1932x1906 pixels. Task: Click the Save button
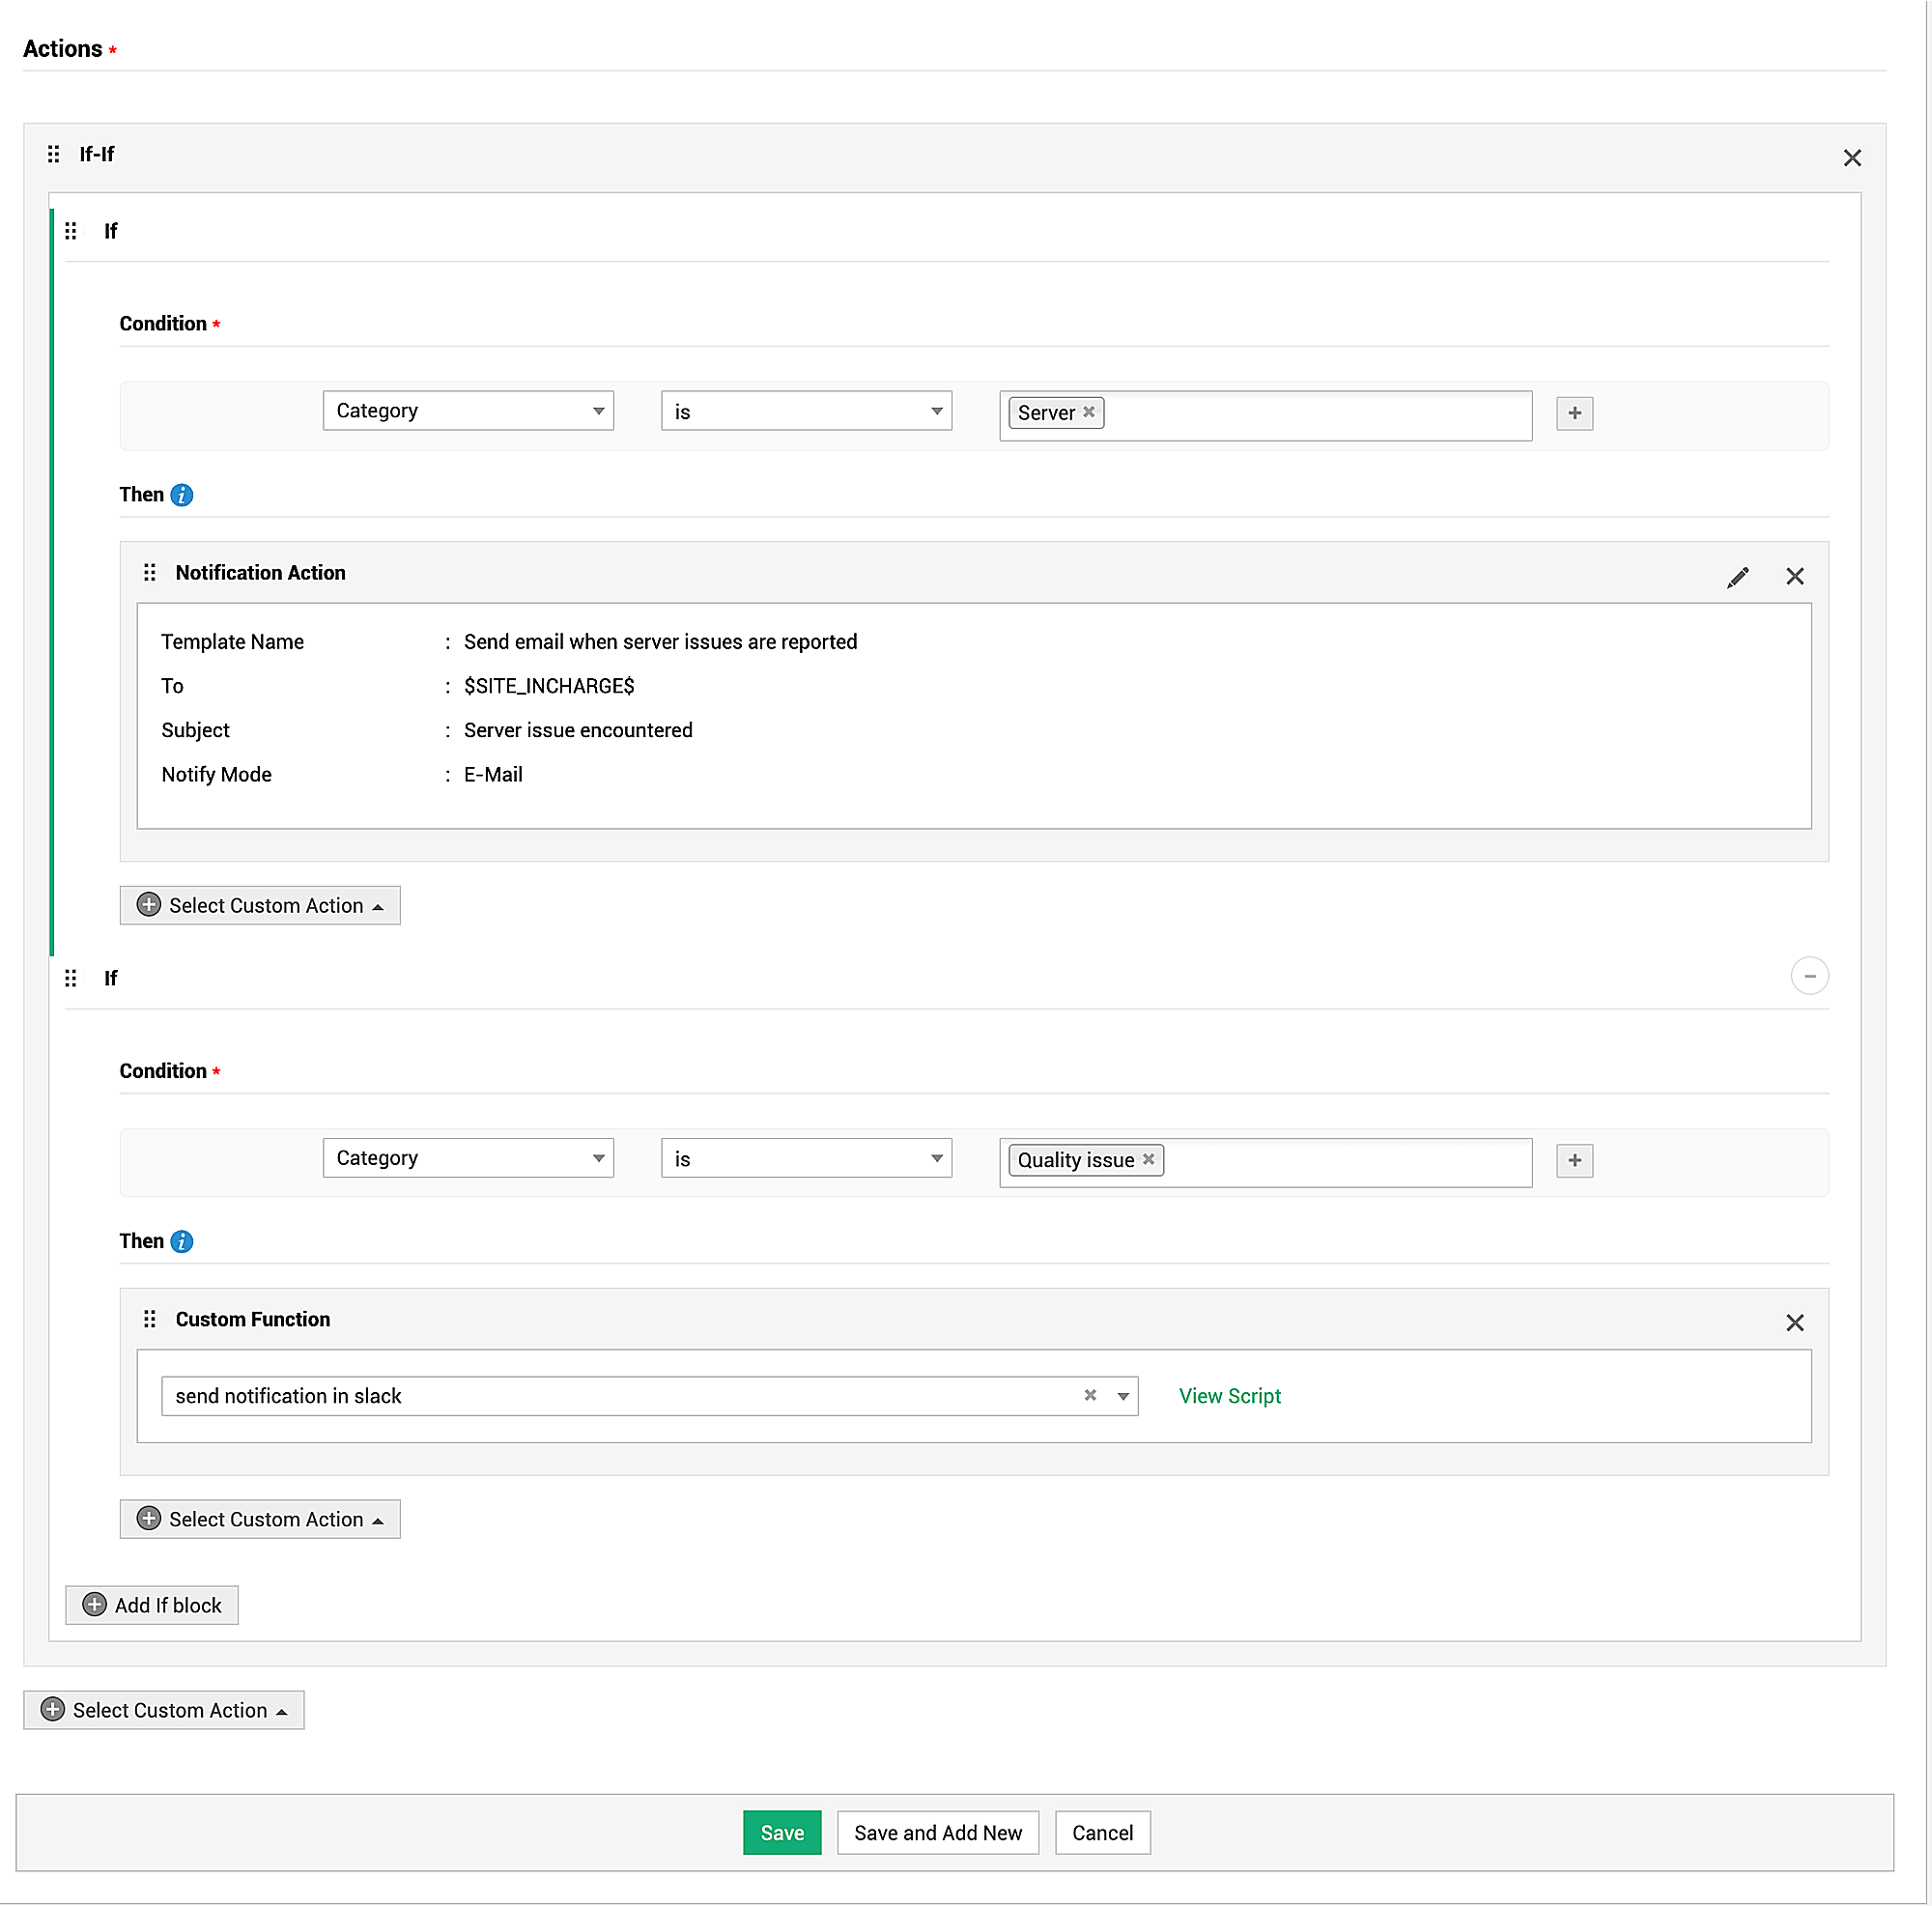click(x=781, y=1833)
